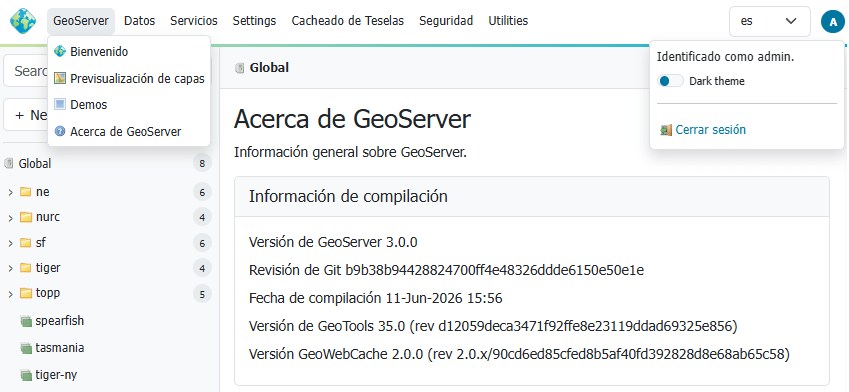
Task: Click the Global breadcrumb server icon
Action: (x=239, y=68)
